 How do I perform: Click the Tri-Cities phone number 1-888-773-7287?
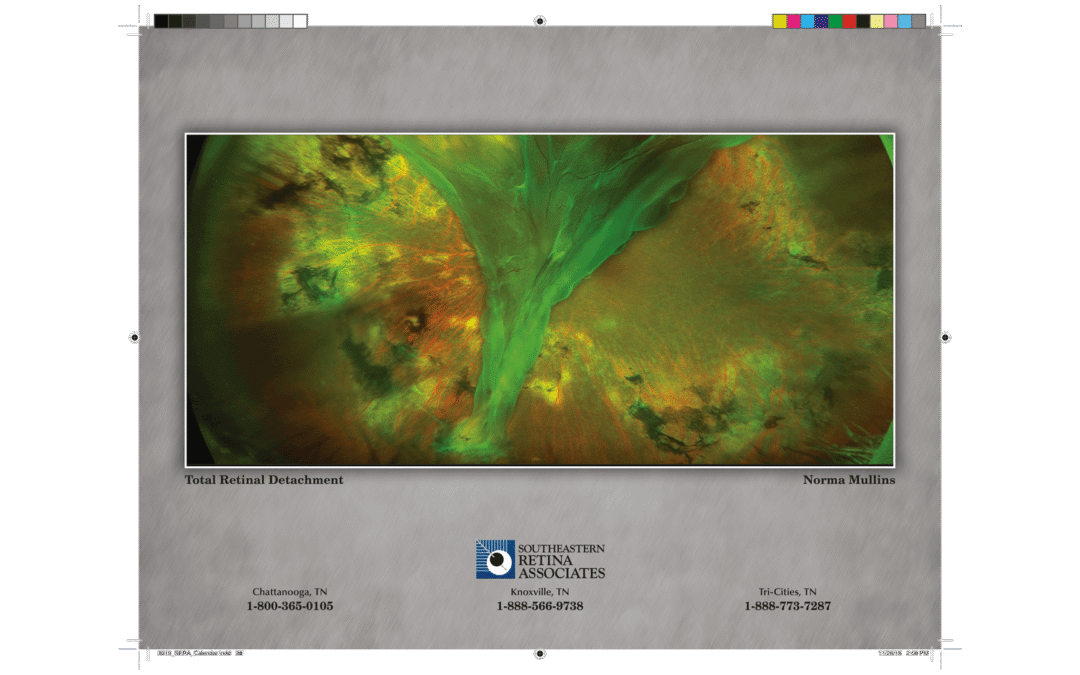(x=787, y=606)
